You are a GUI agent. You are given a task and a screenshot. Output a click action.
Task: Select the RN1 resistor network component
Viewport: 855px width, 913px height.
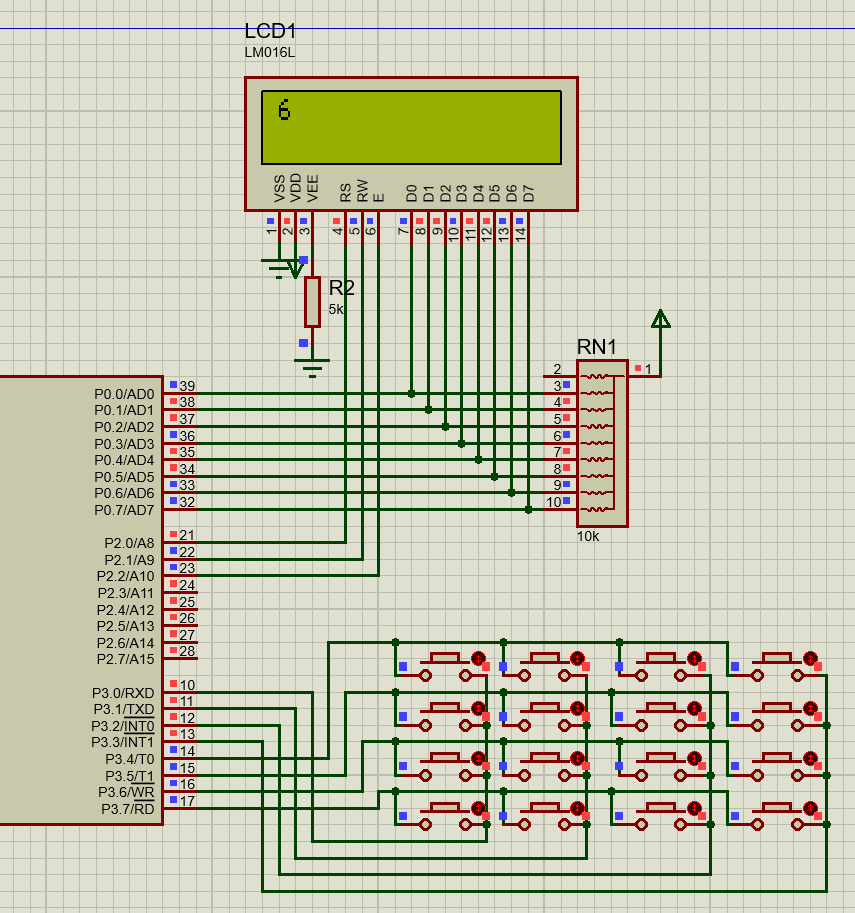(x=602, y=443)
